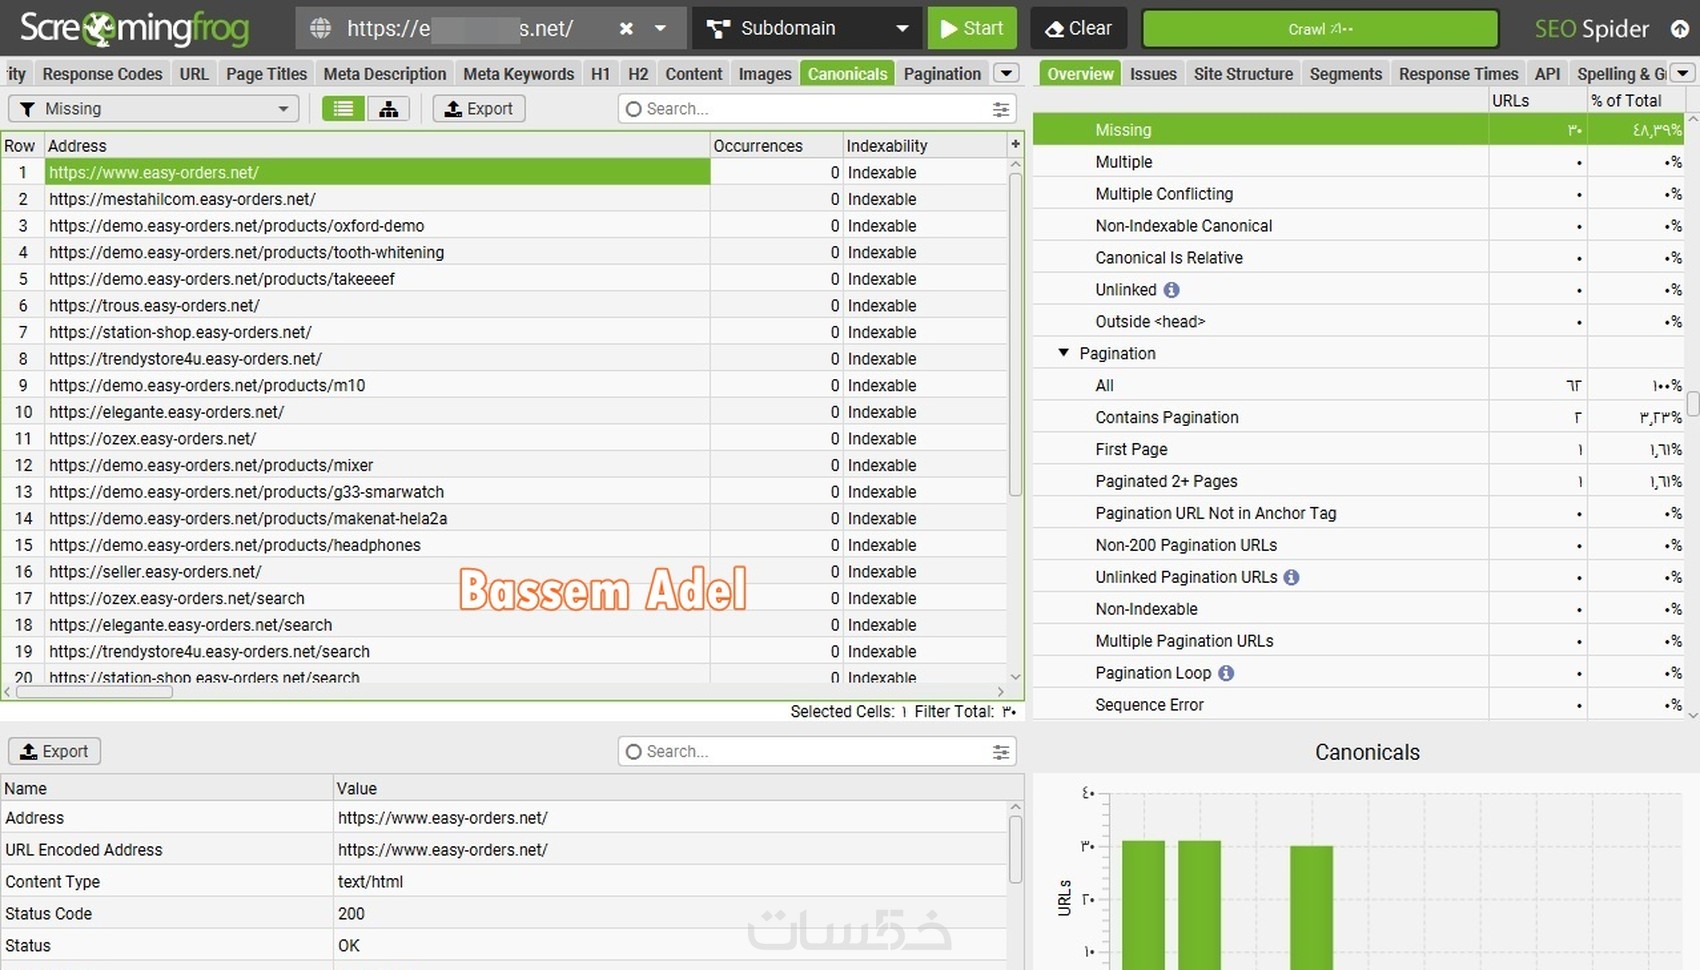
Task: Click the lower panel vertical scrollbar
Action: [1015, 850]
